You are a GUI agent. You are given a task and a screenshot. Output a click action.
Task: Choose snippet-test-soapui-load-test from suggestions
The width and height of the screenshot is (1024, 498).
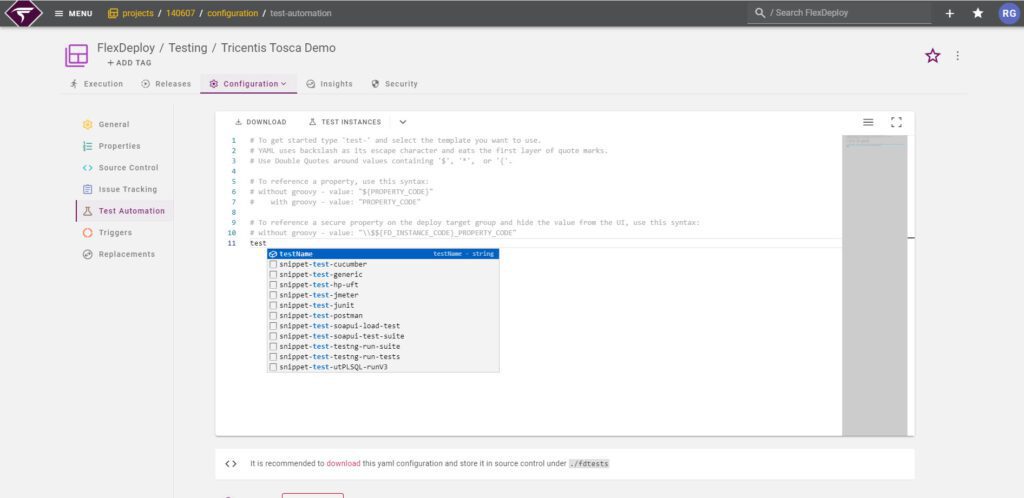[383, 326]
